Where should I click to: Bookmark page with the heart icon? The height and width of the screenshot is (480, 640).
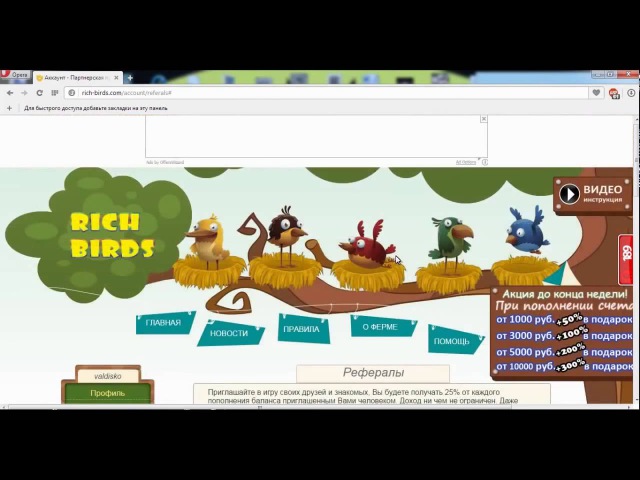point(596,93)
